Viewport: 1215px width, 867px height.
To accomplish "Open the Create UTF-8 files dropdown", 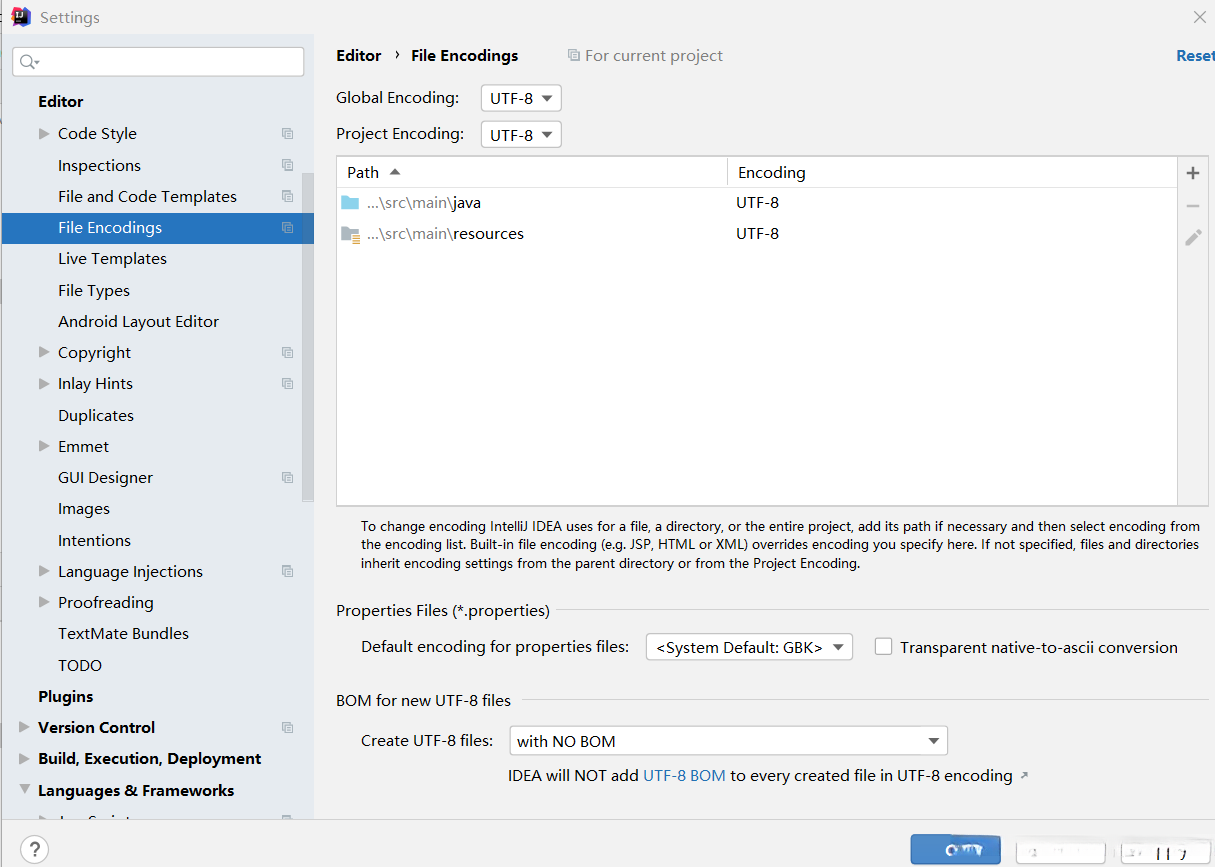I will (x=728, y=741).
